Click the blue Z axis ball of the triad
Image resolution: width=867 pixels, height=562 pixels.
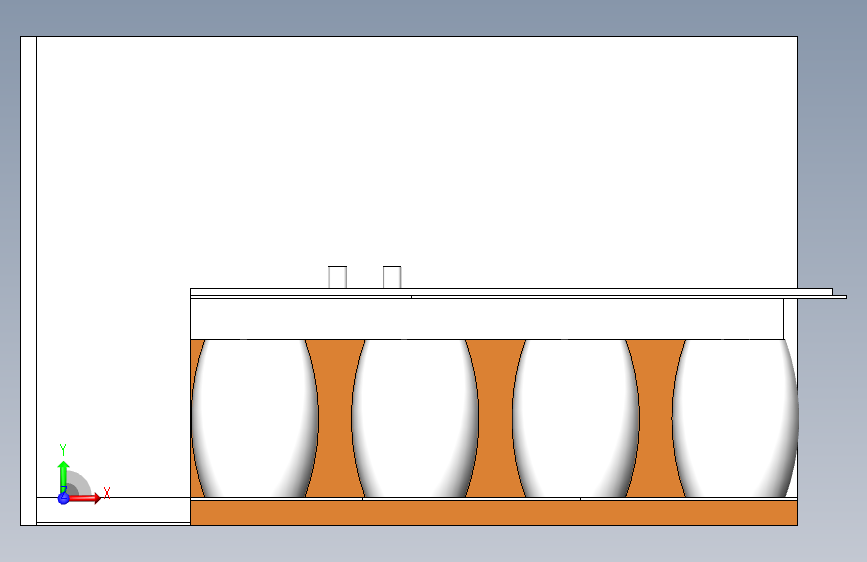point(64,498)
